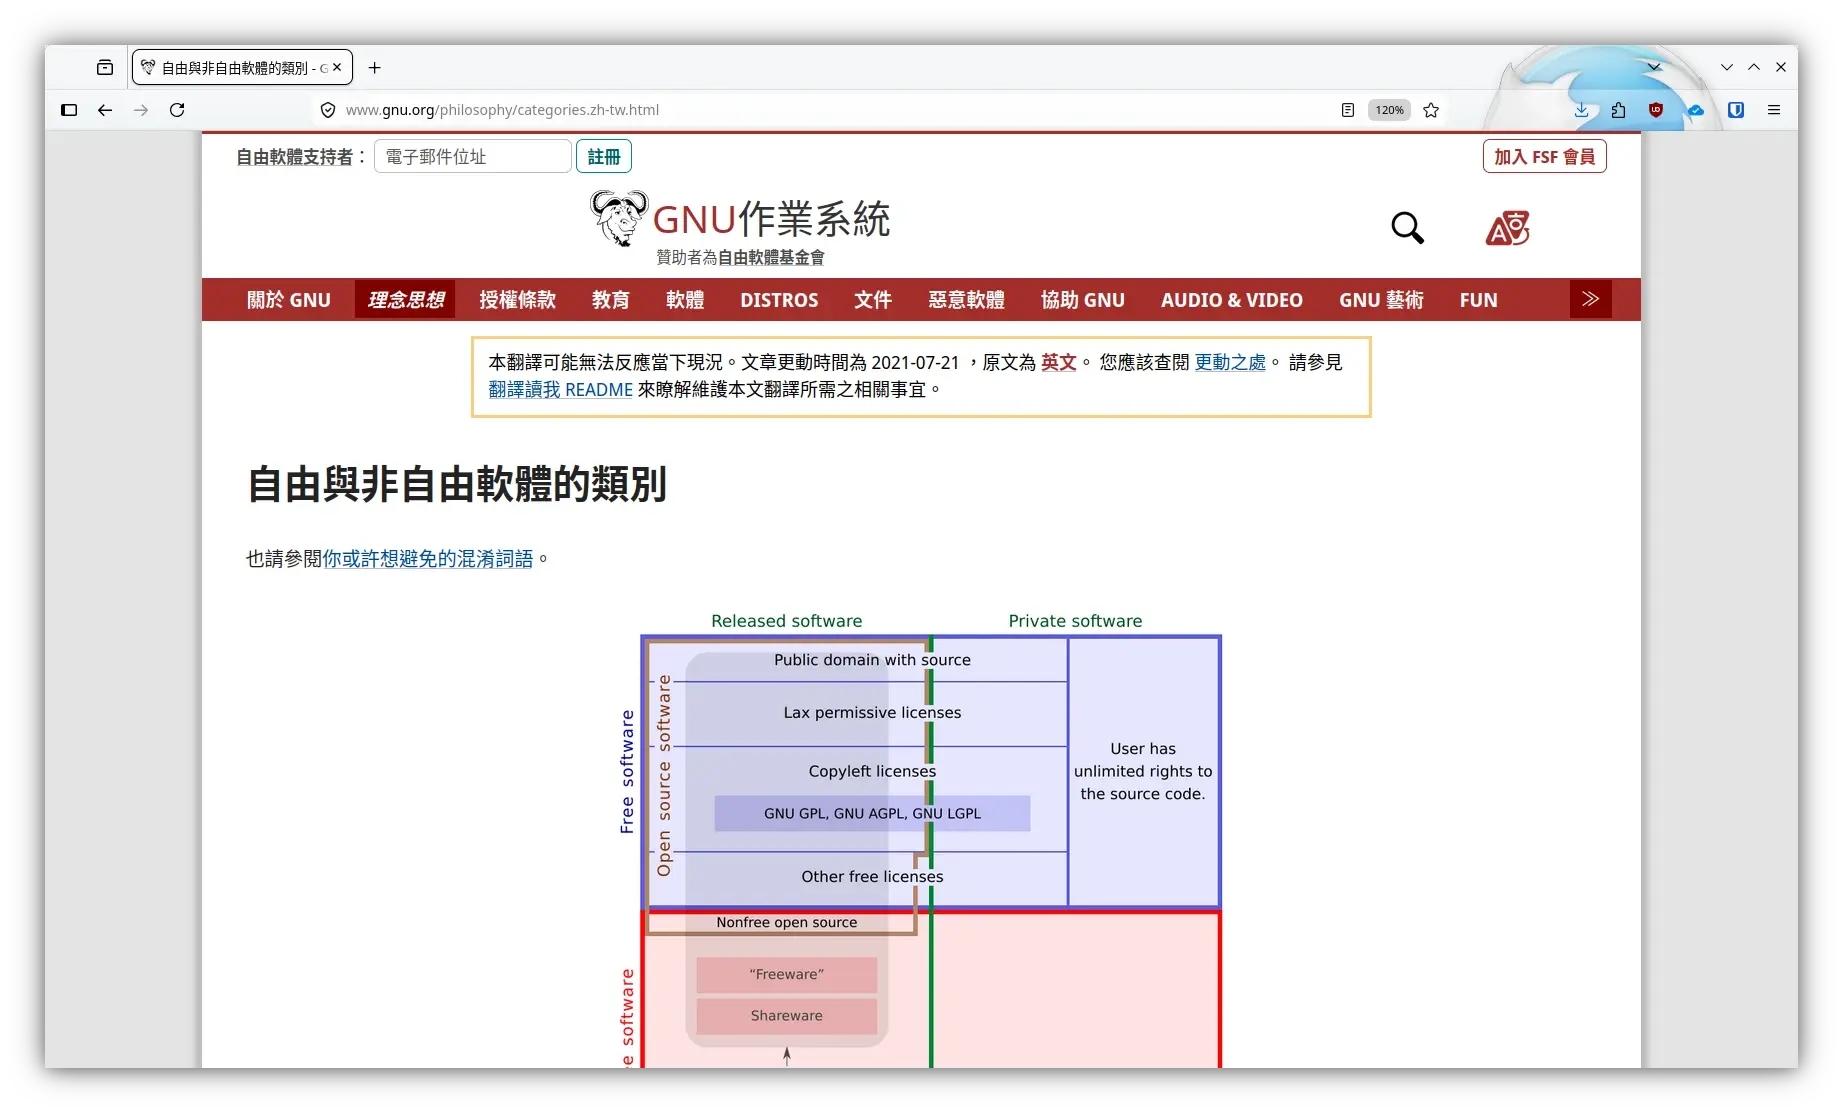Open the language translations icon
Viewport: 1843px width, 1113px height.
[x=1507, y=228]
